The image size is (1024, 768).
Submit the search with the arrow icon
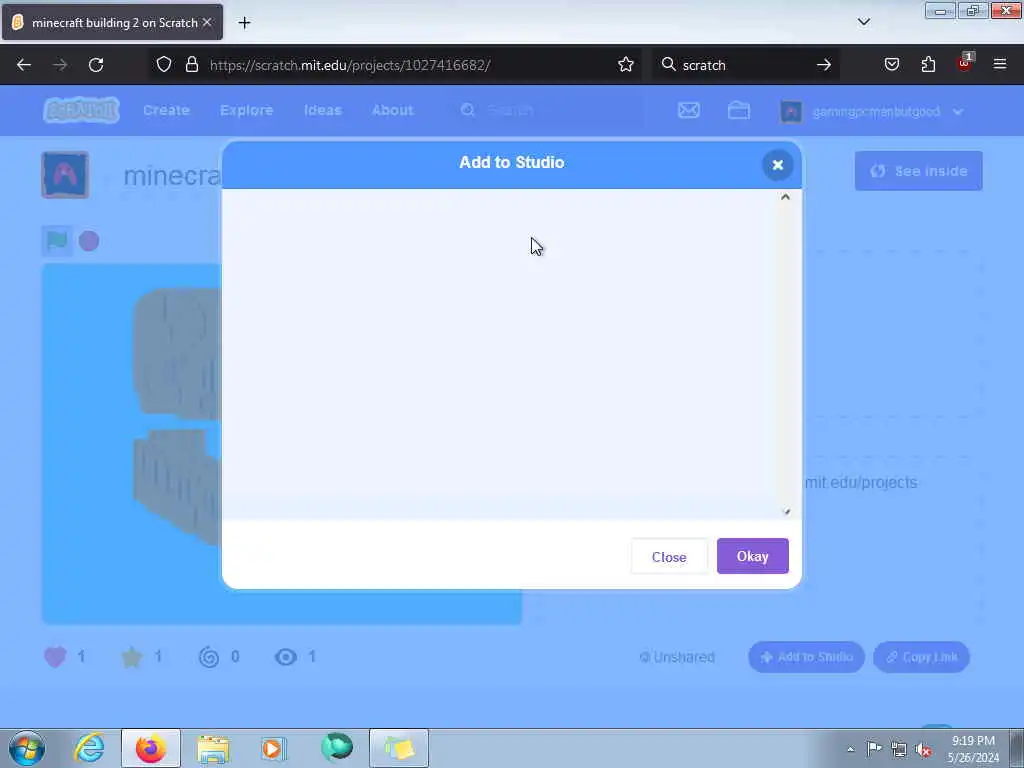coord(824,65)
